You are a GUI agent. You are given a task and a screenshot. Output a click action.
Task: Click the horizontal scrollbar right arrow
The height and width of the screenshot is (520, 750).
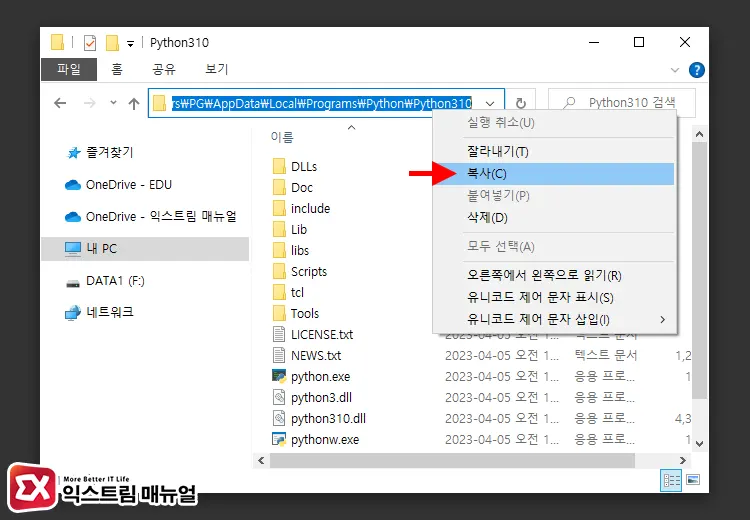pos(683,460)
